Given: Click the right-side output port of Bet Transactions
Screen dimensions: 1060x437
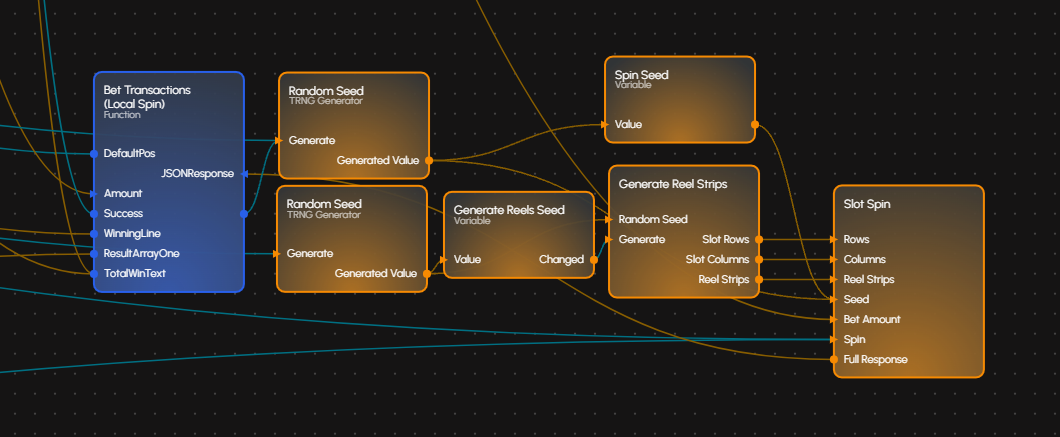Looking at the screenshot, I should 244,214.
